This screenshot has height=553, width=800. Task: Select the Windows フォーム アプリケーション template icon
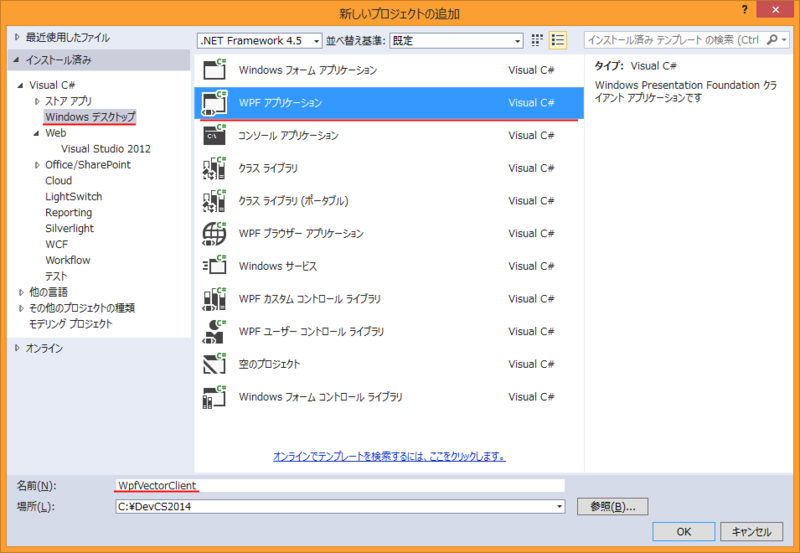pyautogui.click(x=214, y=70)
